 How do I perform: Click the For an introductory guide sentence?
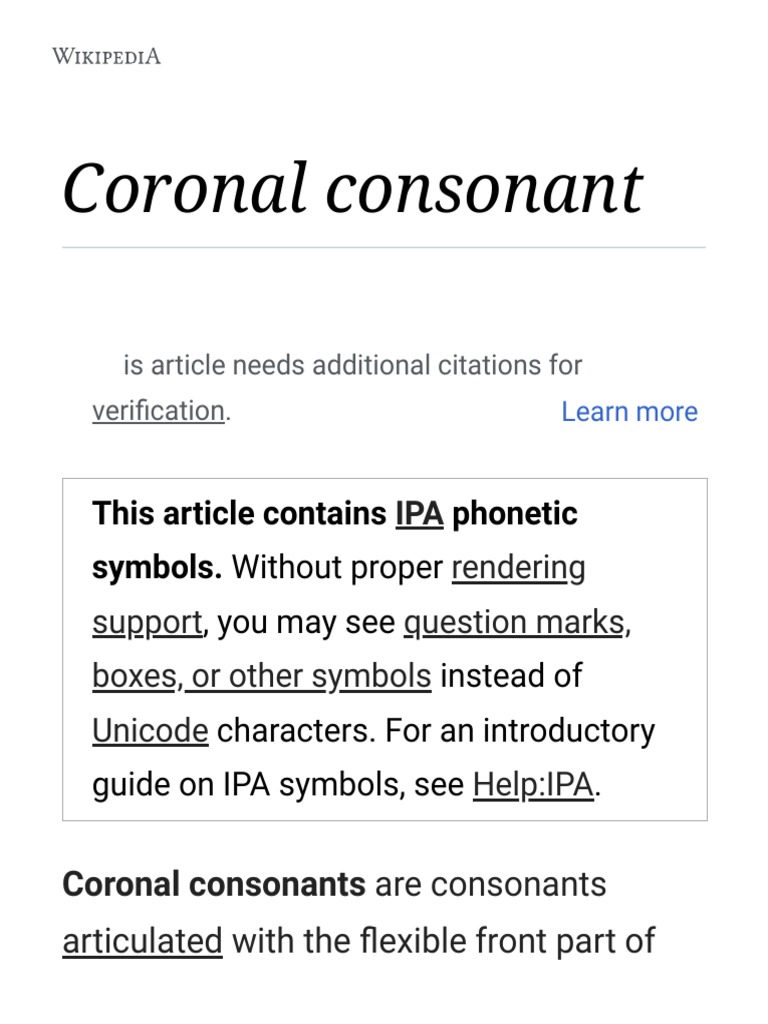click(520, 730)
